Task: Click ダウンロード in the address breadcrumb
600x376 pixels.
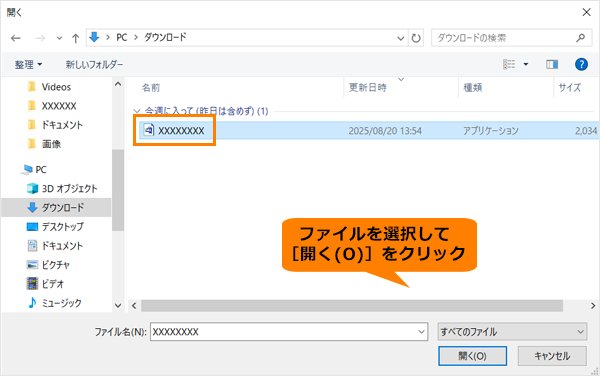Action: pos(165,37)
